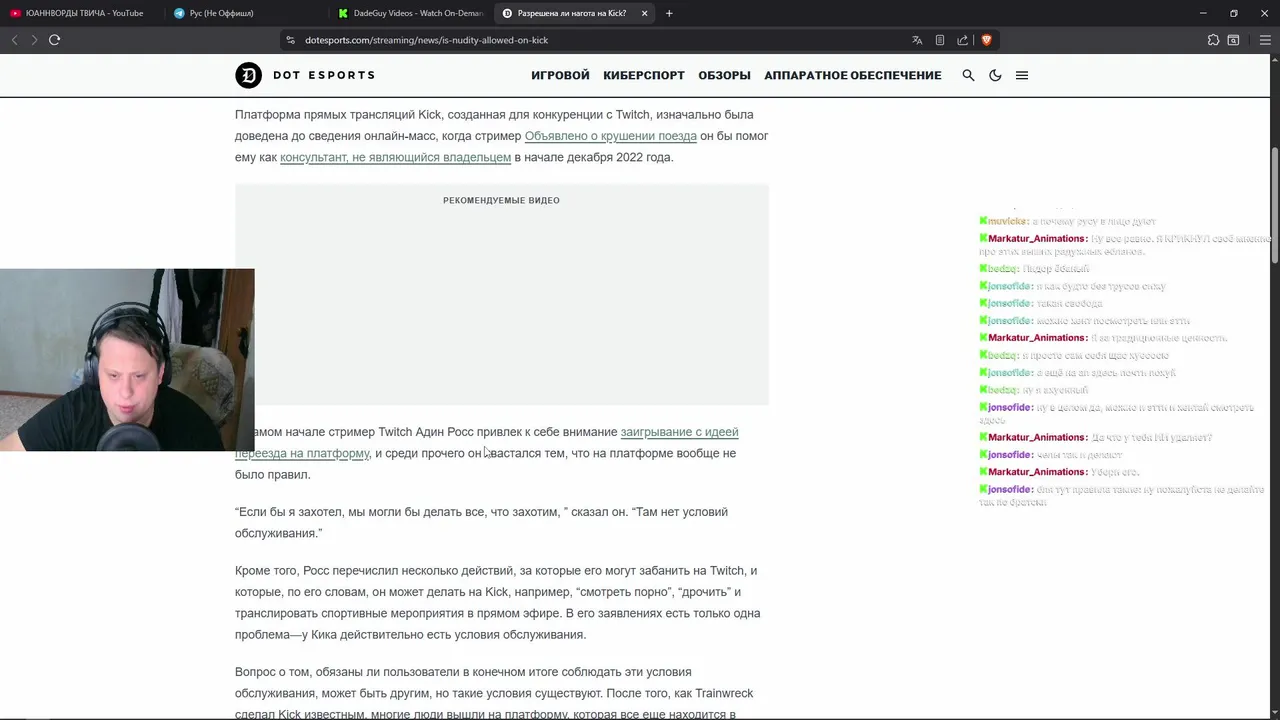The height and width of the screenshot is (720, 1280).
Task: Switch to the DadeGuy Videos Kick tab
Action: point(410,13)
